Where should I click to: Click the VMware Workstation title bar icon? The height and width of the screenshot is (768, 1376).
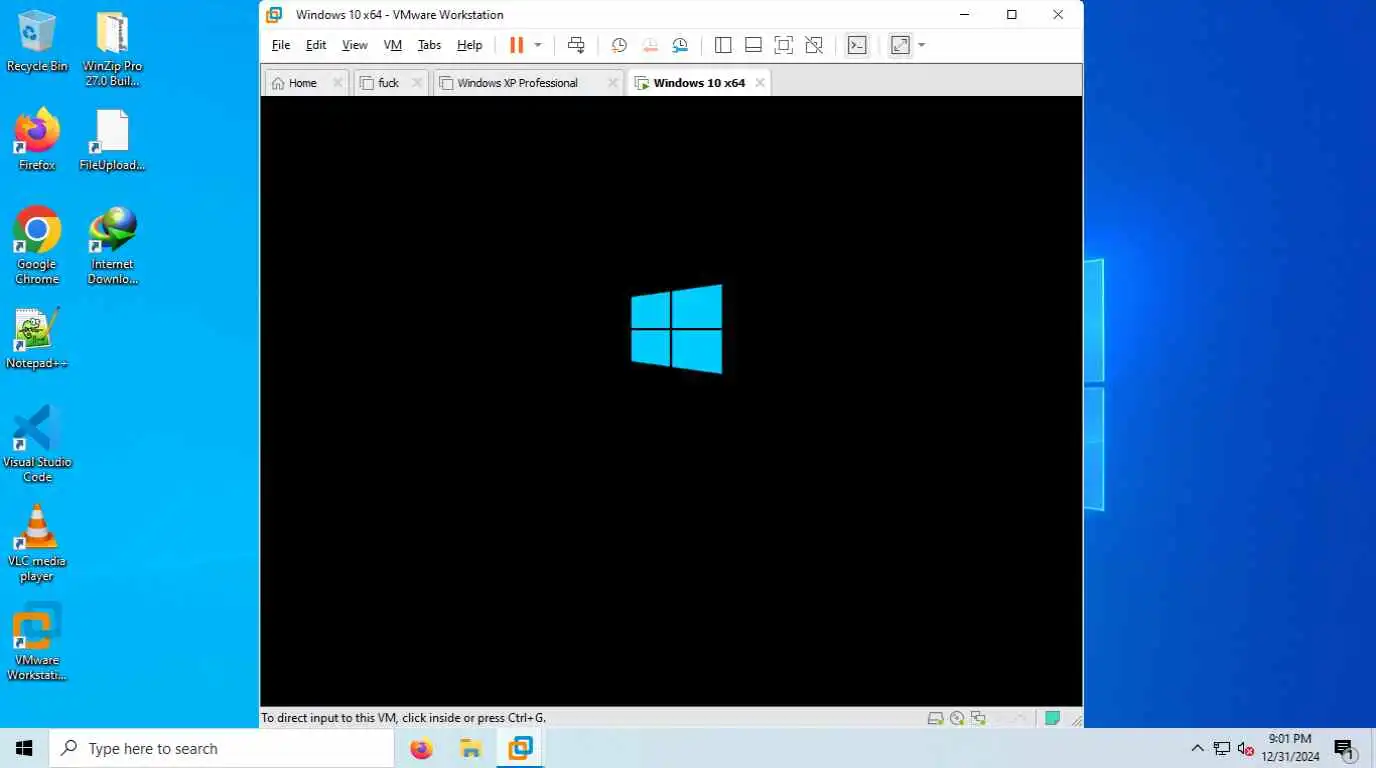tap(274, 14)
